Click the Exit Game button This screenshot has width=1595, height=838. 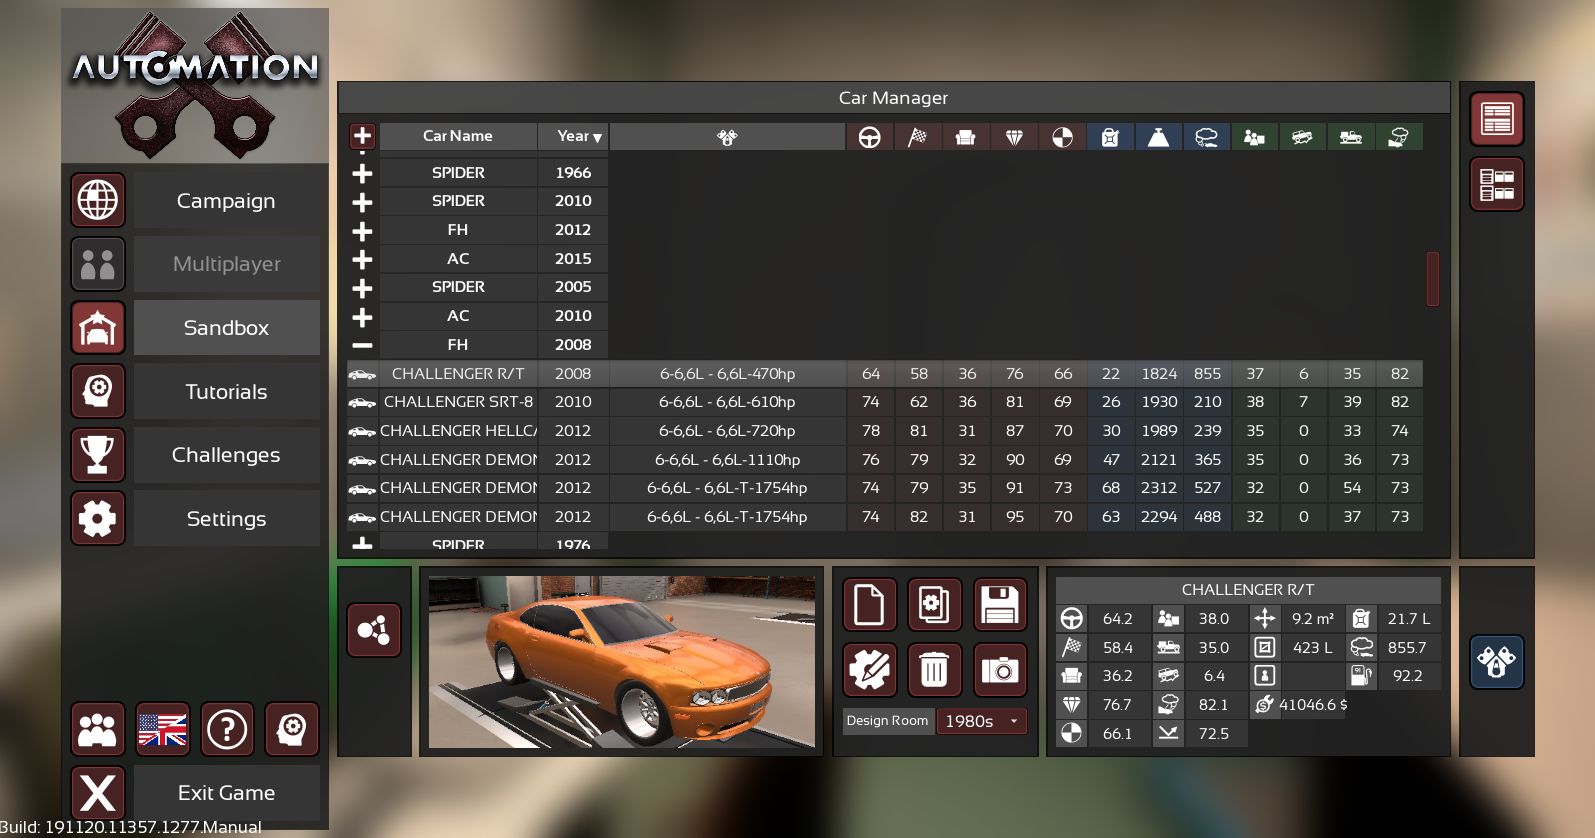pos(227,793)
